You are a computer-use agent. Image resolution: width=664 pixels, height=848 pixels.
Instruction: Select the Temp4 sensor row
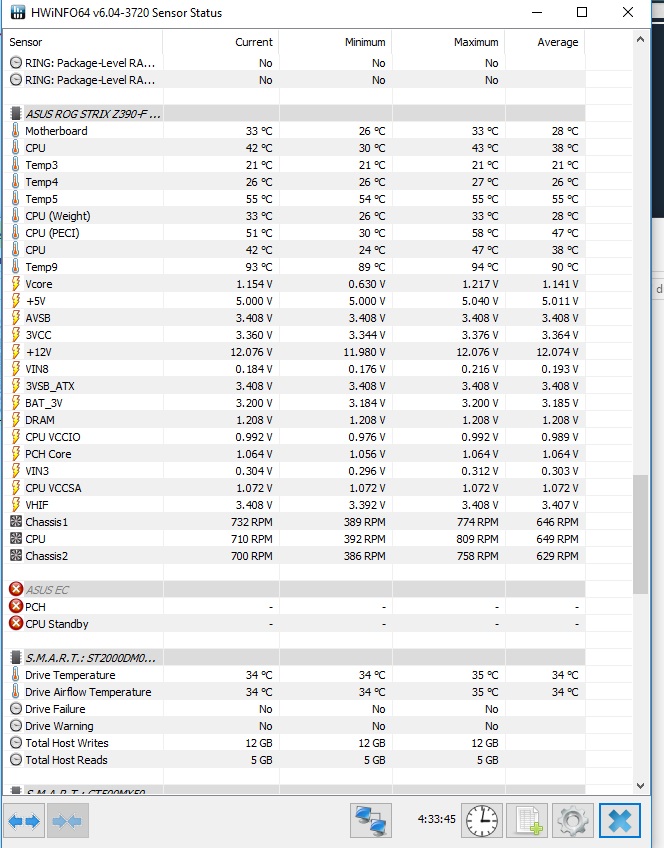pos(295,182)
